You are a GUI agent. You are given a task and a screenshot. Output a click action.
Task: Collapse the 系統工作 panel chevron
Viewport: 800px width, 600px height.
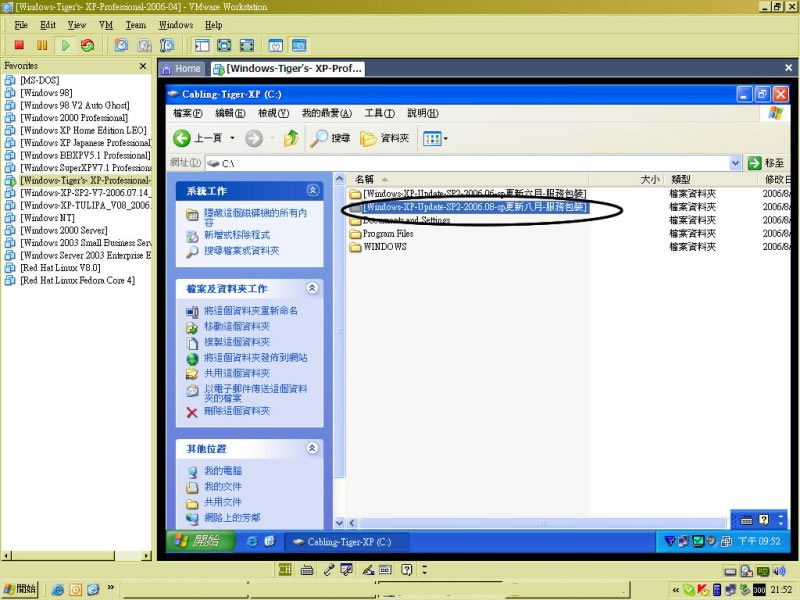pyautogui.click(x=313, y=190)
